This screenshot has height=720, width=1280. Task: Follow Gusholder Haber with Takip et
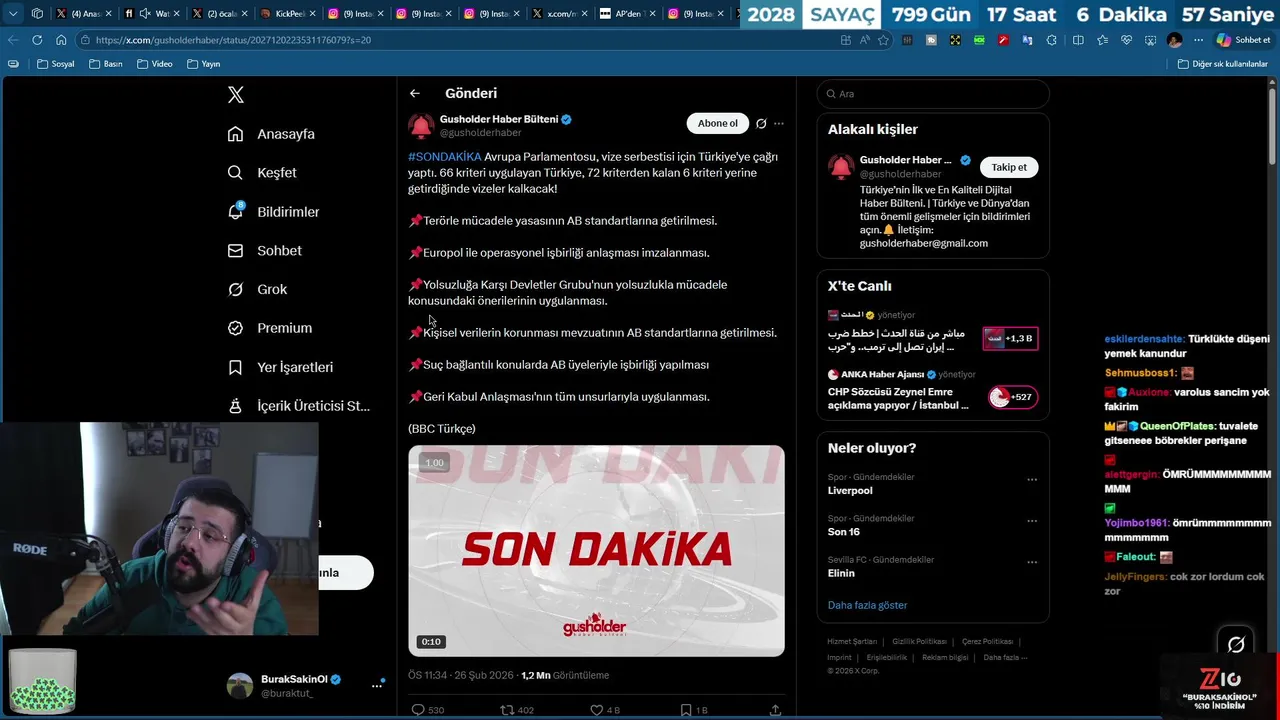1009,167
